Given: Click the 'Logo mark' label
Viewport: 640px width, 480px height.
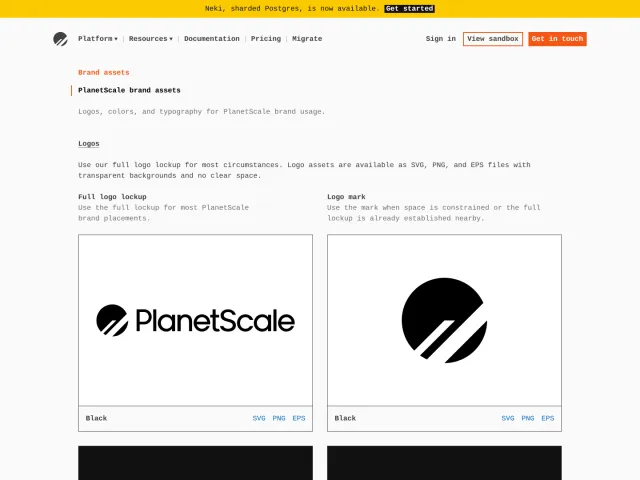Looking at the screenshot, I should point(346,197).
